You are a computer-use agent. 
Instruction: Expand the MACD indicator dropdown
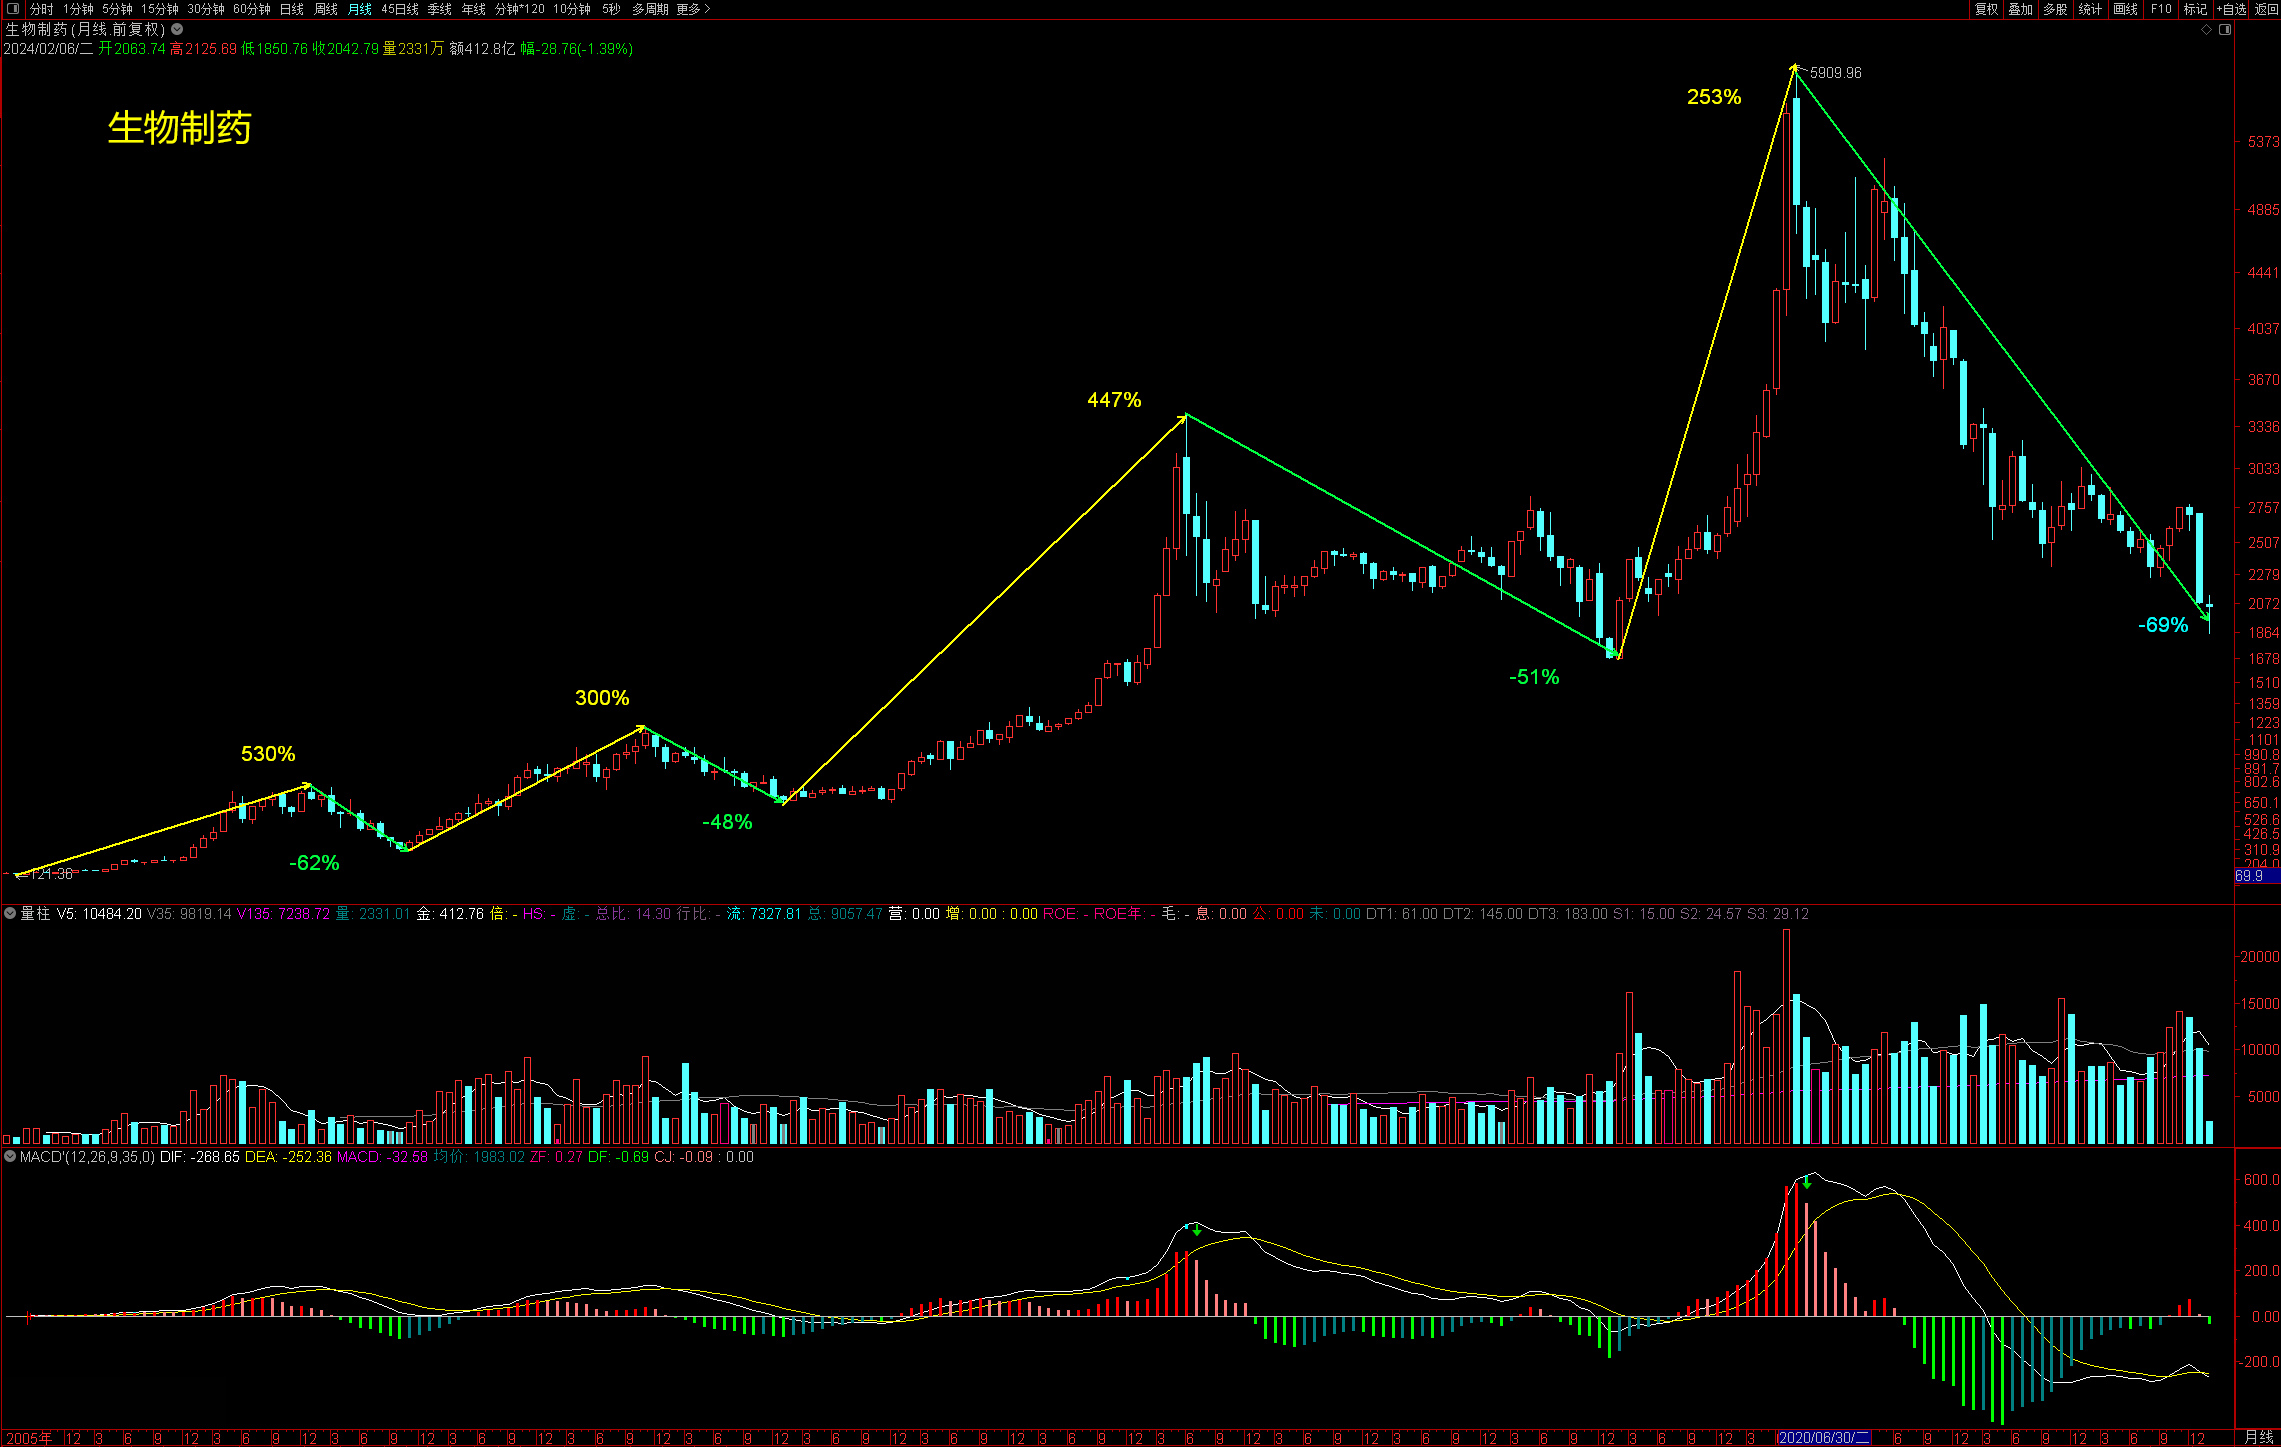10,1156
